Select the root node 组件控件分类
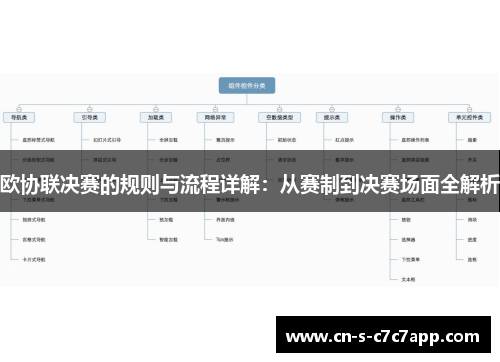The height and width of the screenshot is (362, 500). [247, 86]
